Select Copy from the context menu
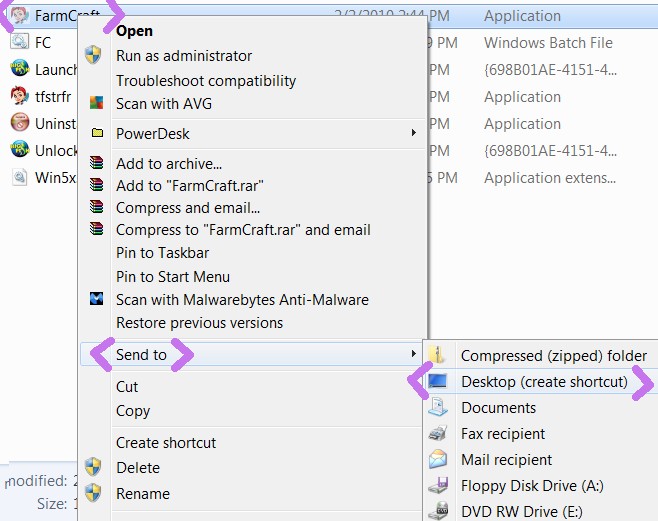 pyautogui.click(x=133, y=411)
